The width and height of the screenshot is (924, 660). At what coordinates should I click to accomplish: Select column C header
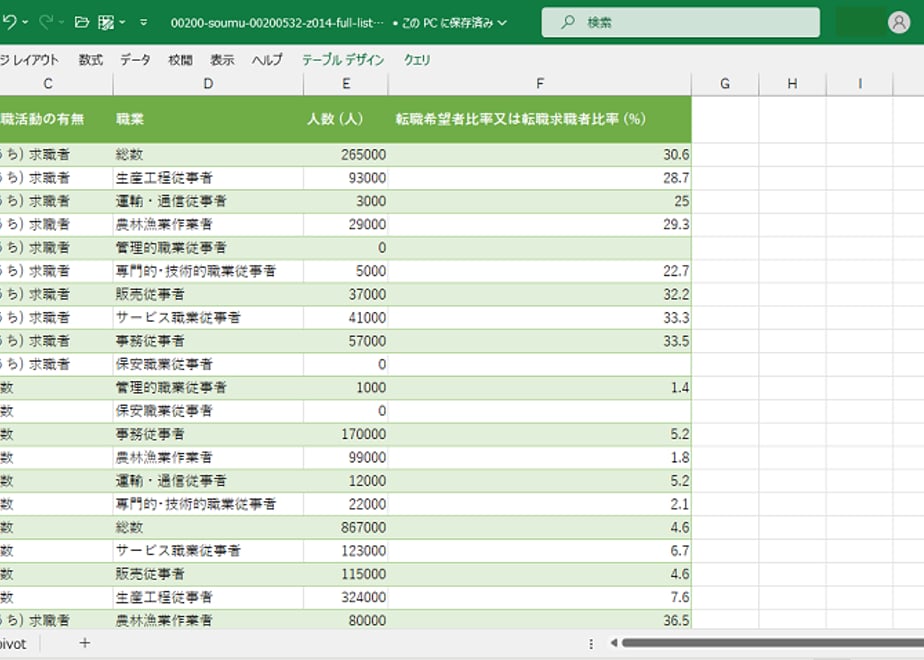coord(48,84)
